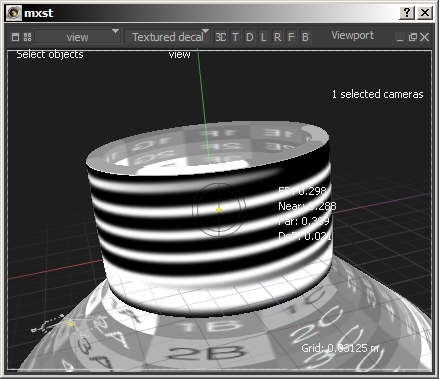This screenshot has height=379, width=439.
Task: Switch to 3D perspective view
Action: [220, 37]
